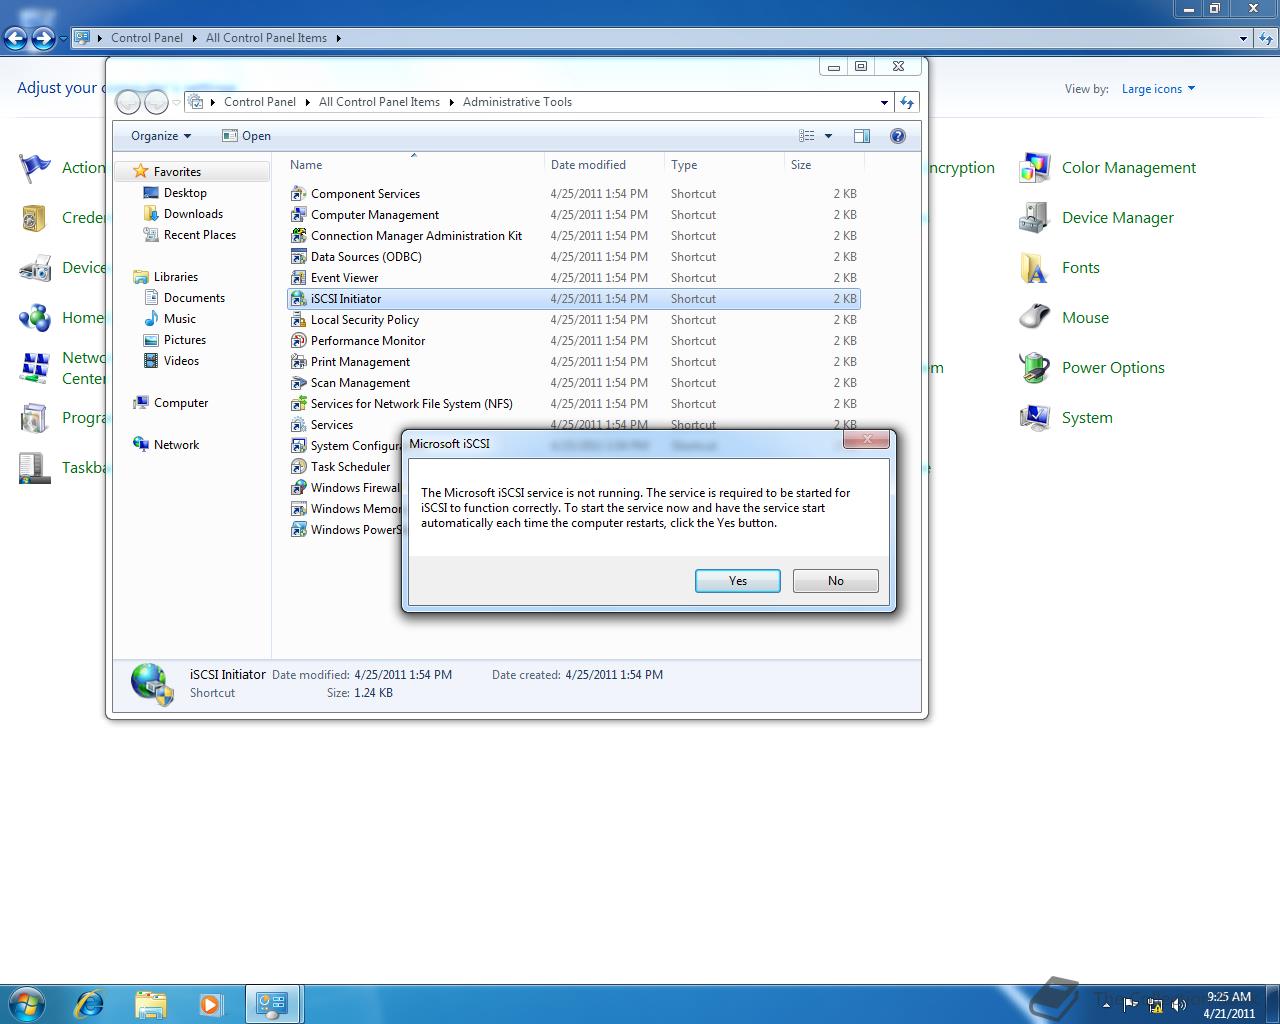Click All Control Panel Items in Administrative Tools breadcrumb
Screen dimensions: 1280x1024
pyautogui.click(x=379, y=102)
